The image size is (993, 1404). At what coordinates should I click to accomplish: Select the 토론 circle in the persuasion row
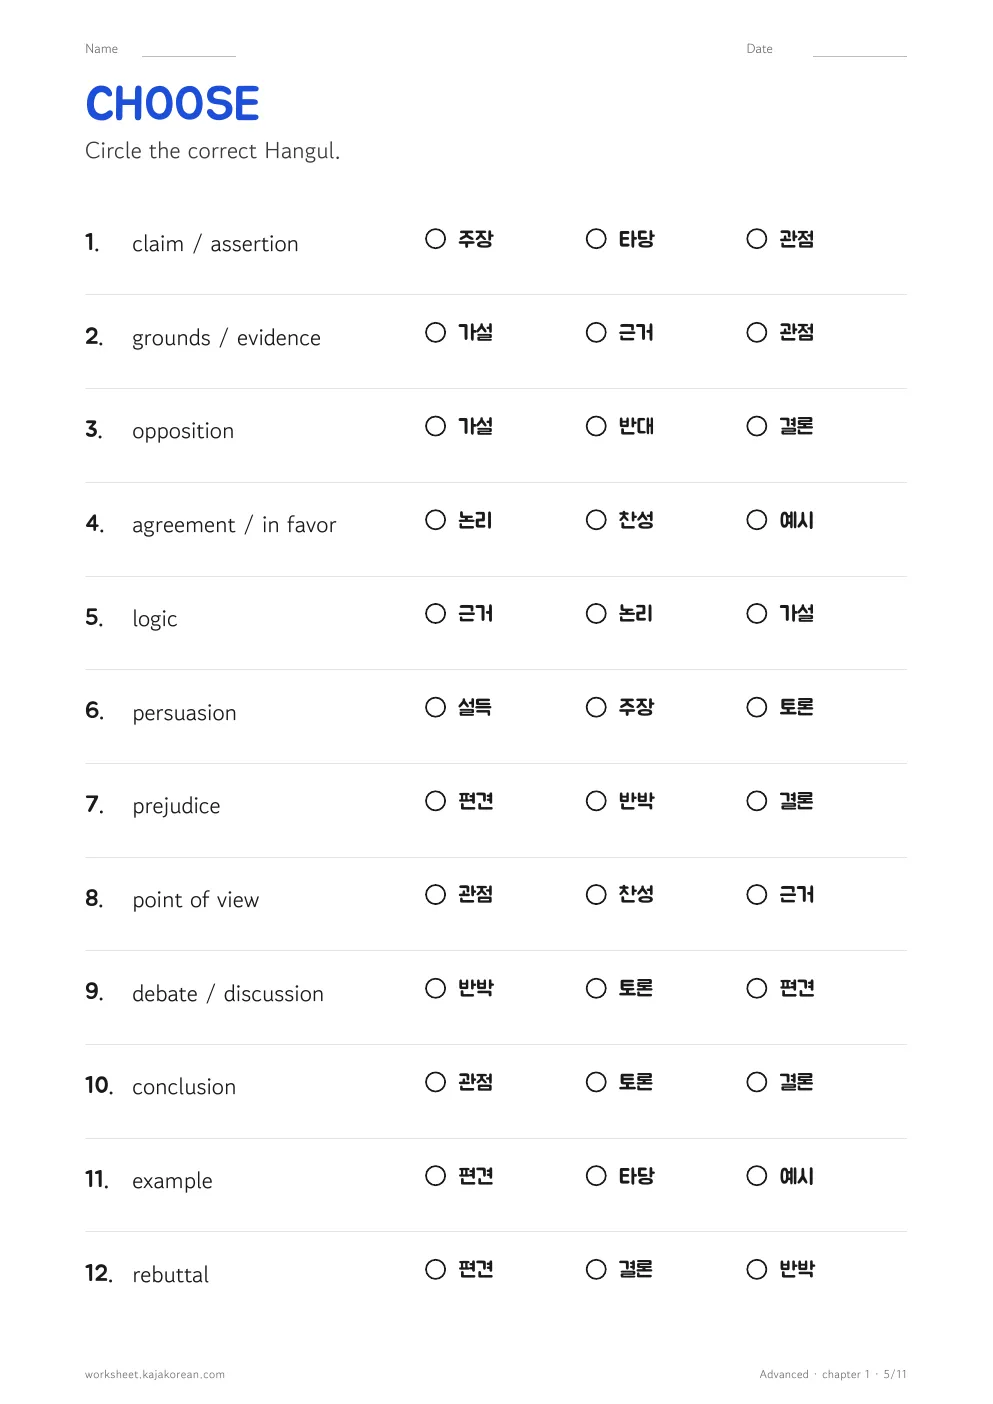tap(757, 707)
